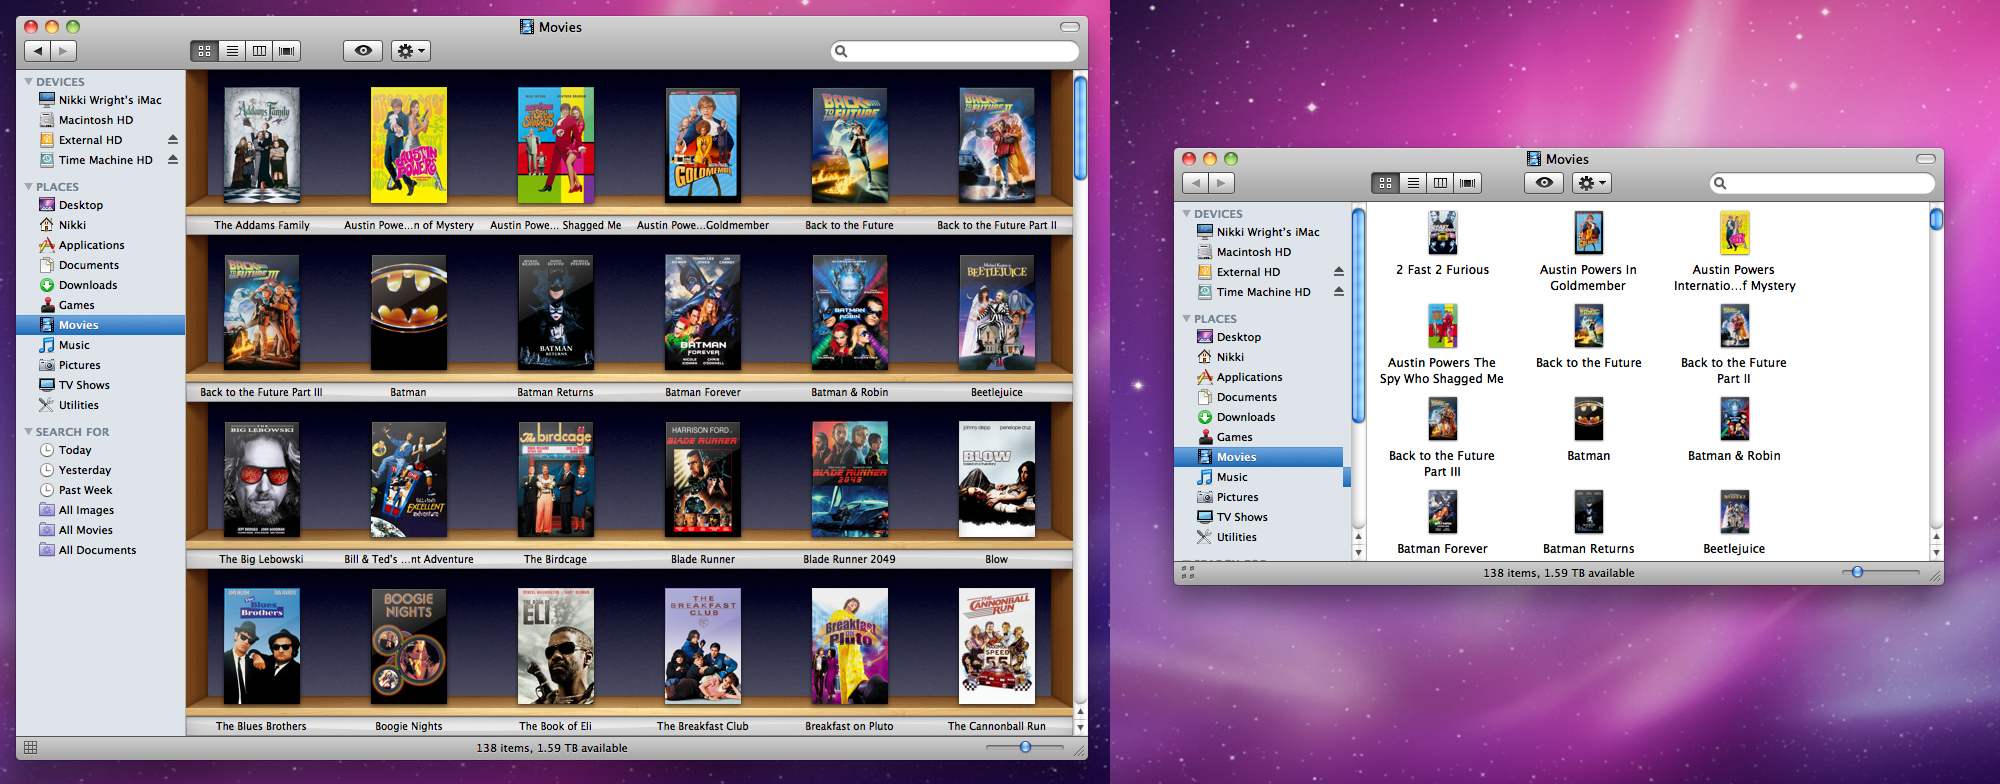Click the icon size slider in the large window
Screen dimensions: 2000x784
(1025, 747)
